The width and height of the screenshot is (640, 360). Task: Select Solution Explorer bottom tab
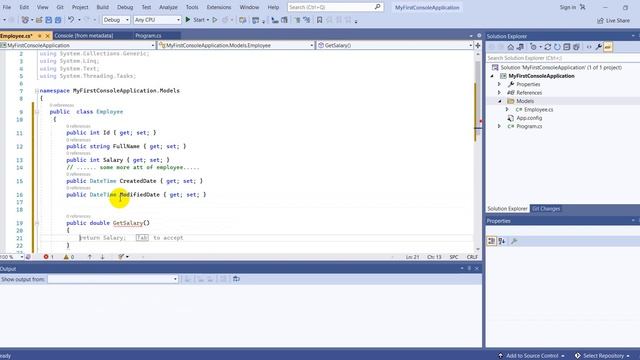tap(507, 209)
